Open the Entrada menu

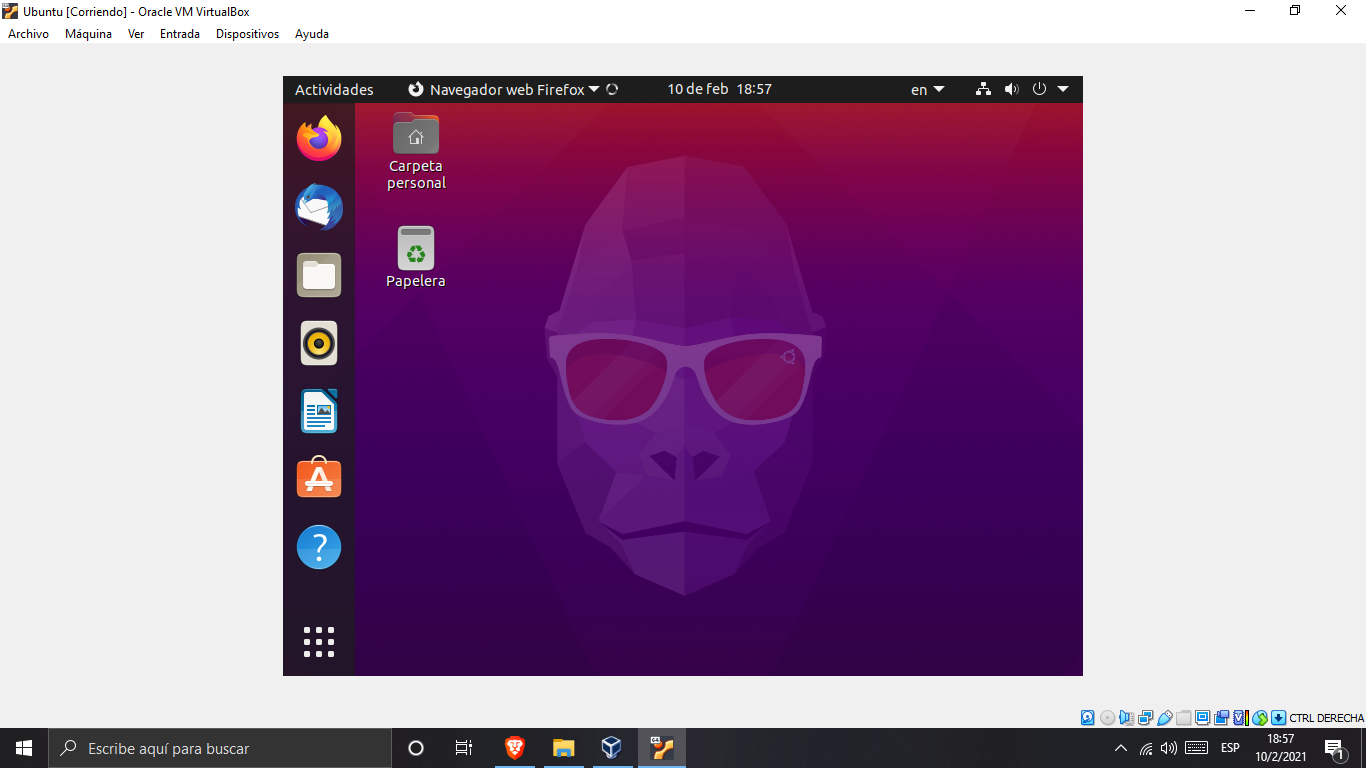point(180,34)
